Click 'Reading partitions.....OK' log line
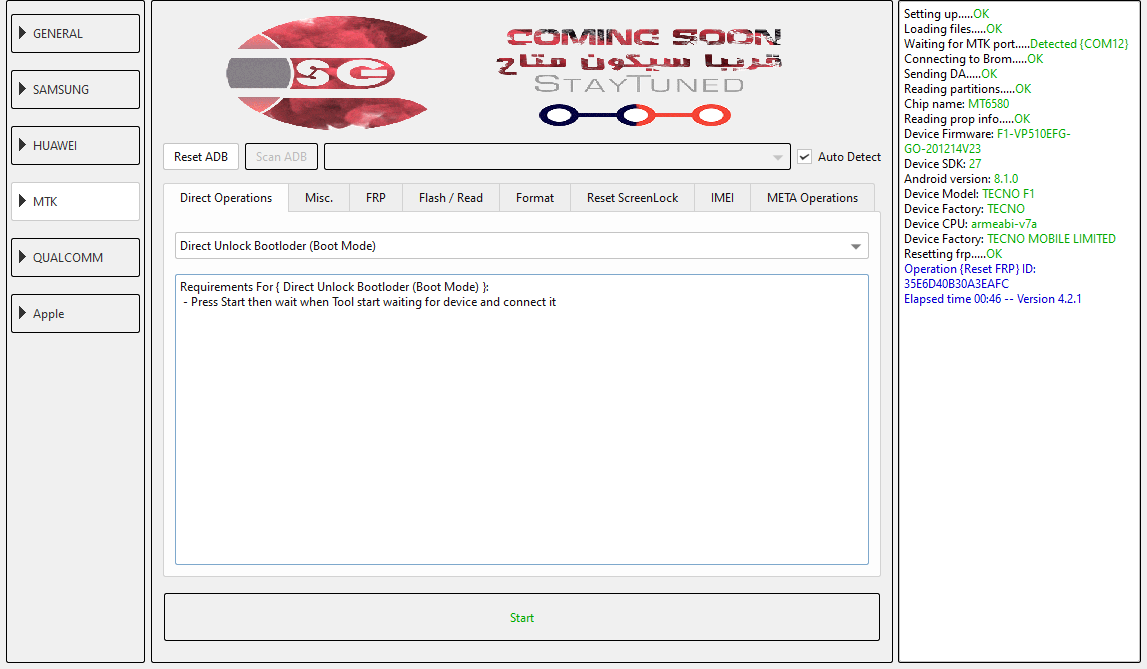1147x669 pixels. [967, 89]
